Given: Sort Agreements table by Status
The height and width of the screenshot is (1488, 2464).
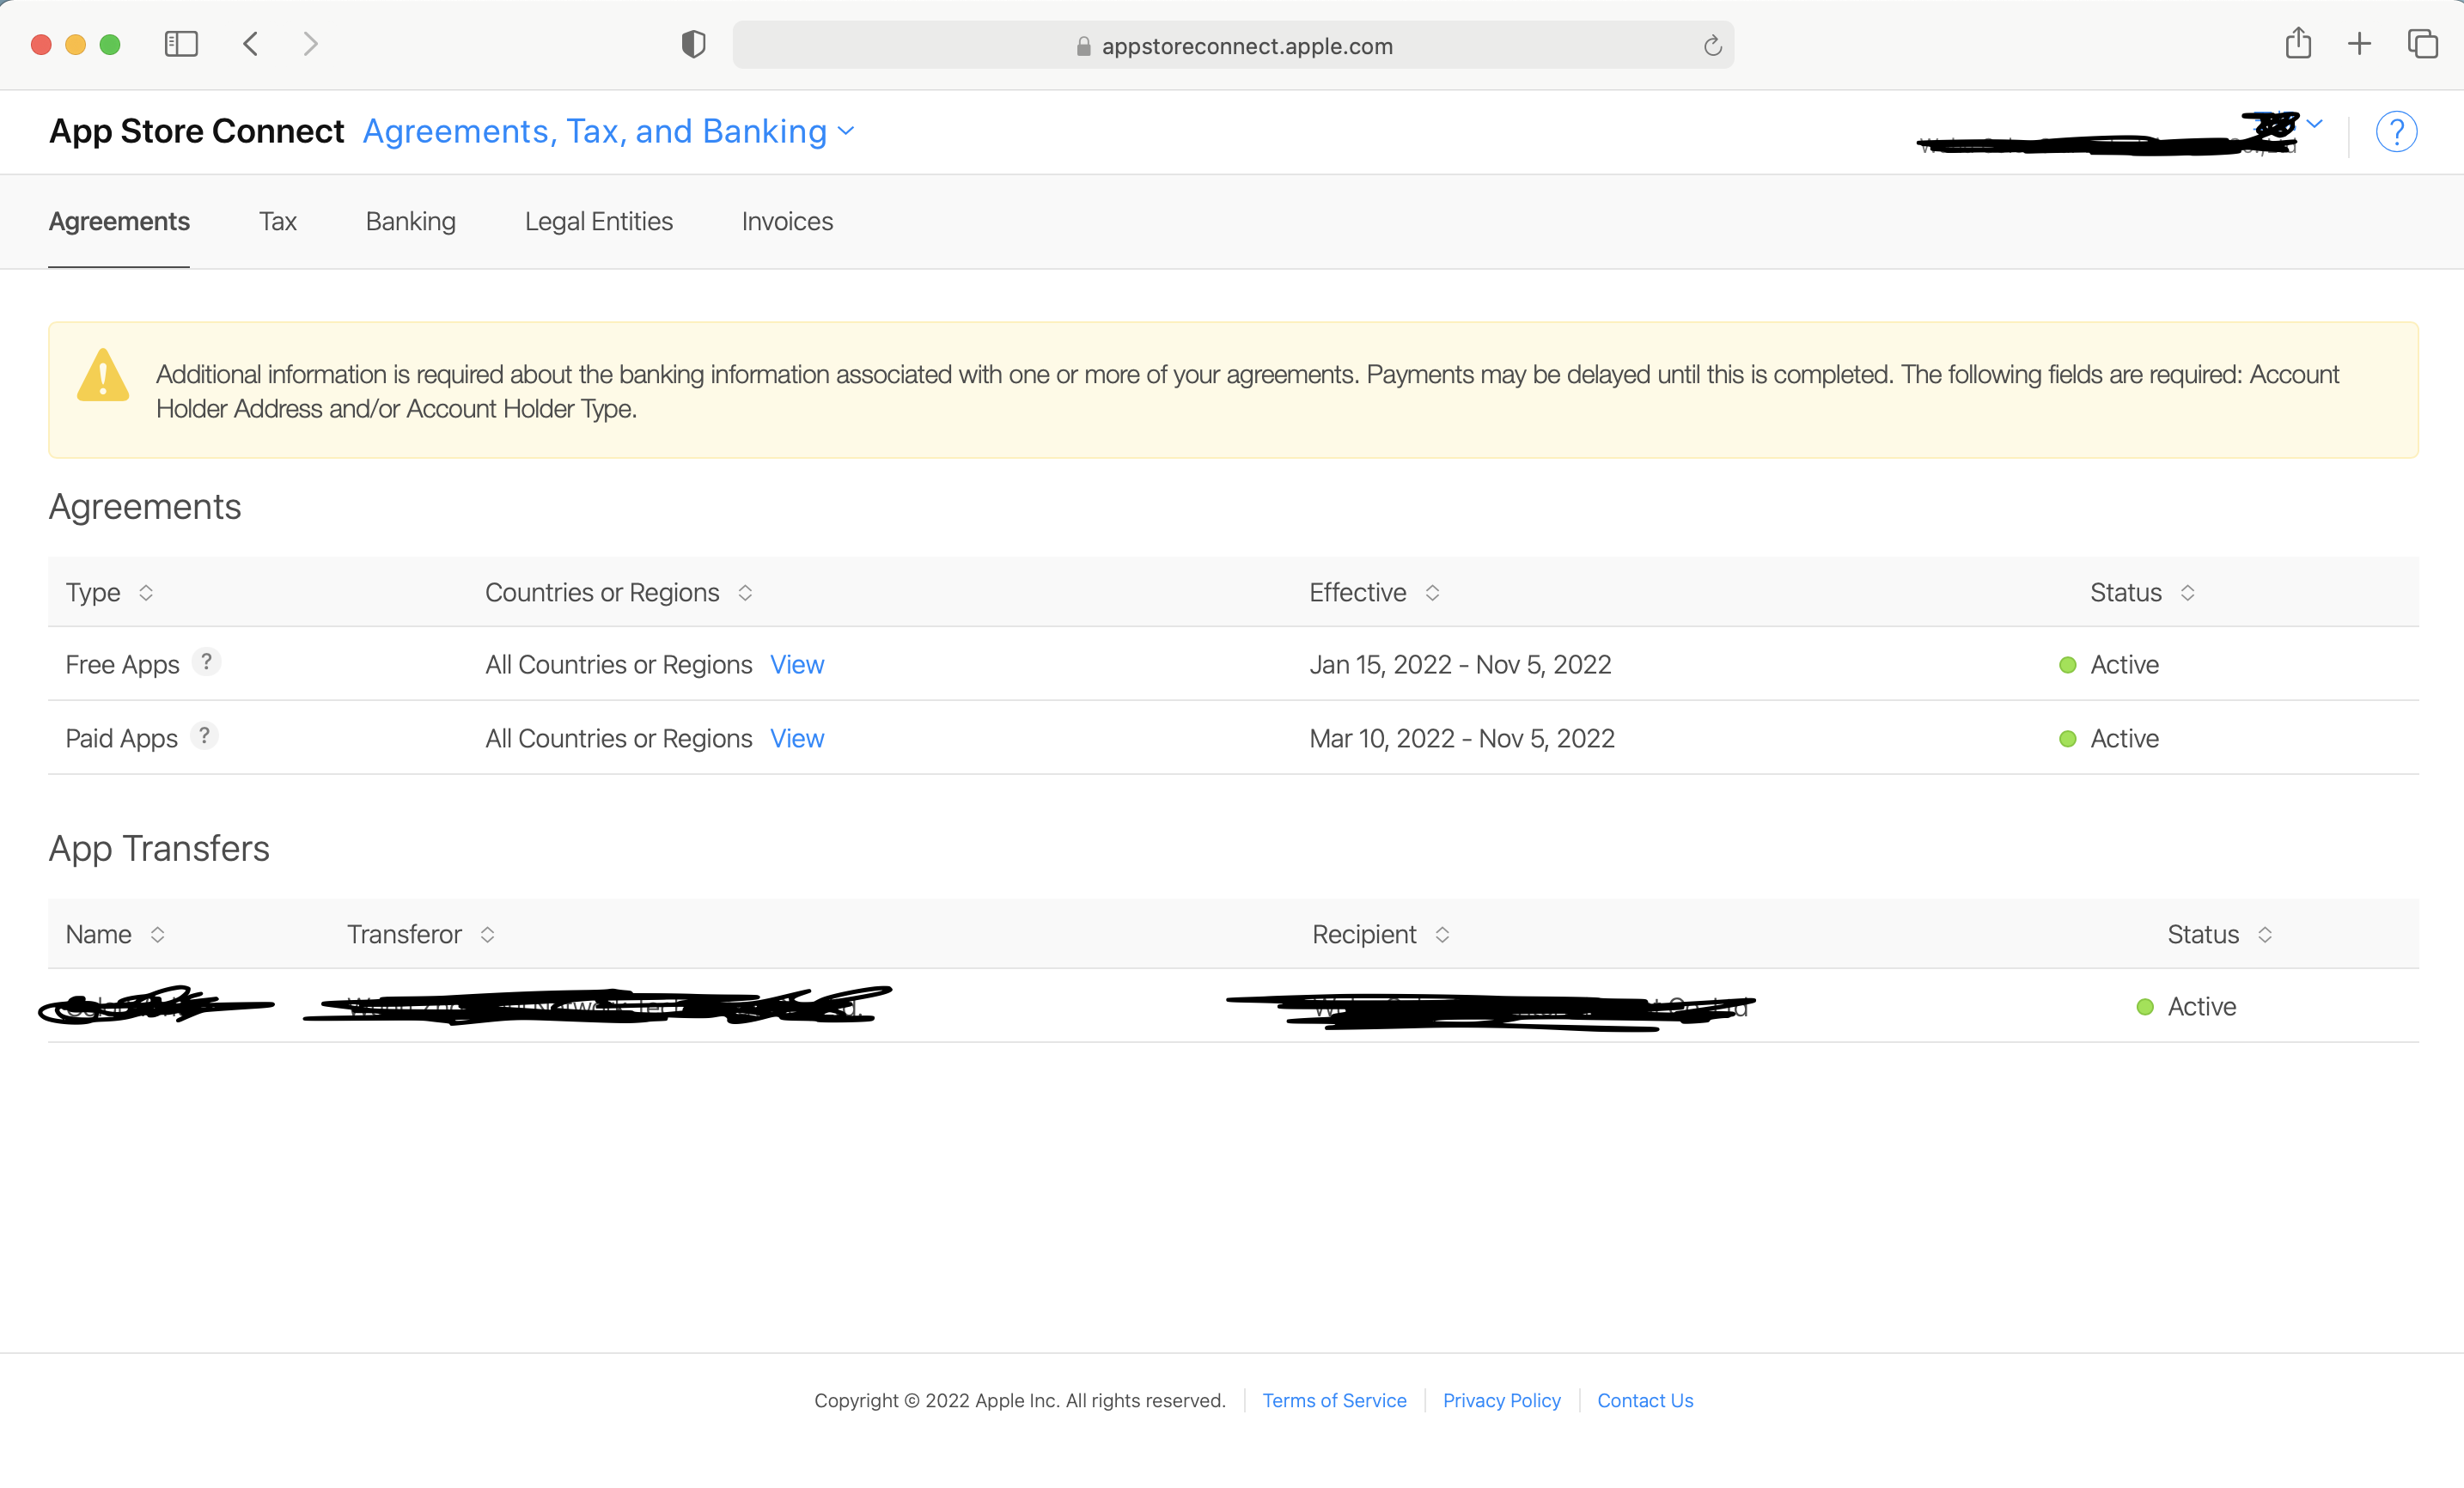Looking at the screenshot, I should (x=2142, y=592).
